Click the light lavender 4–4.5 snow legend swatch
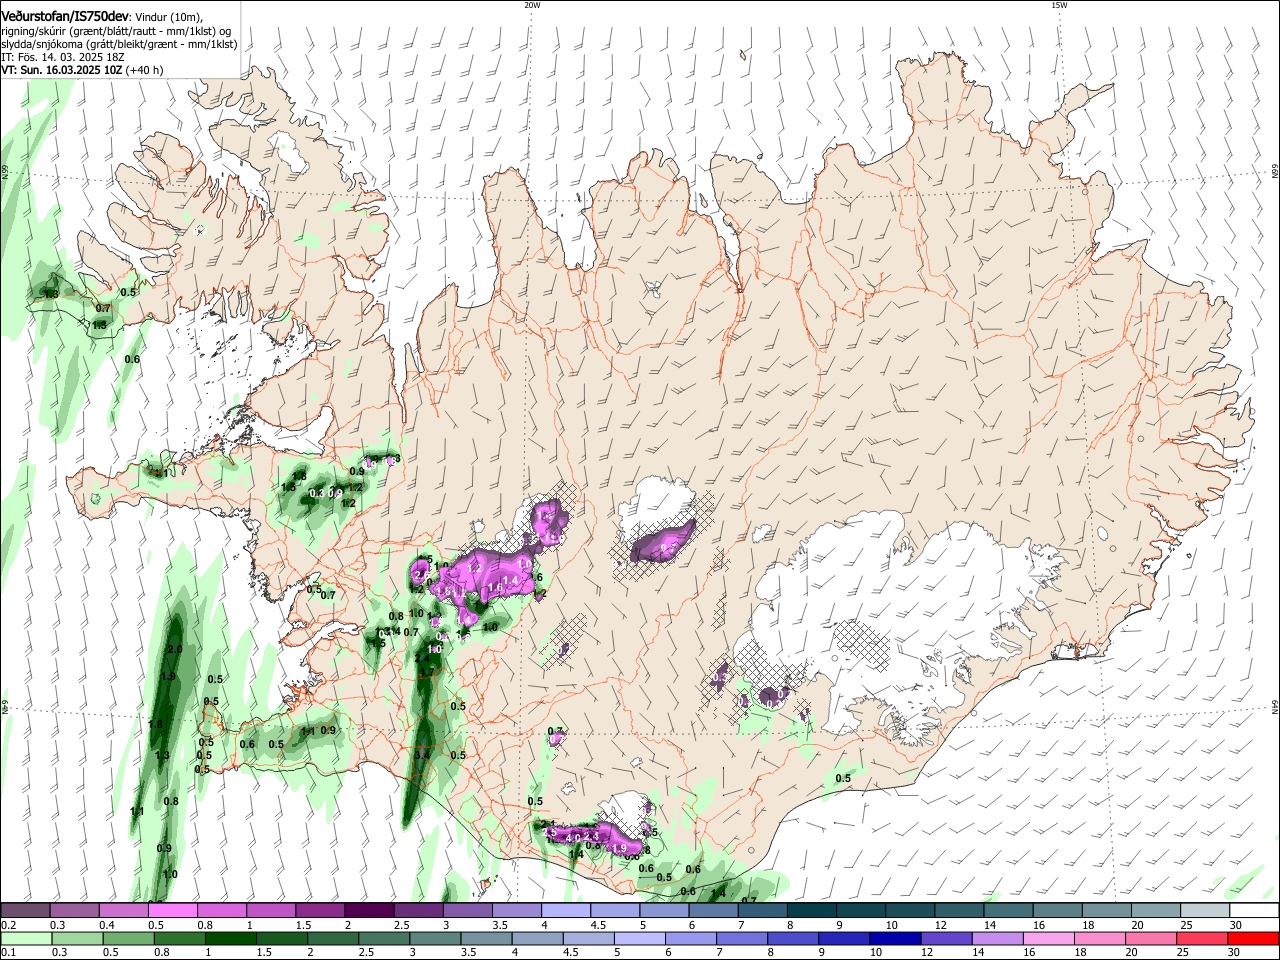 564,910
